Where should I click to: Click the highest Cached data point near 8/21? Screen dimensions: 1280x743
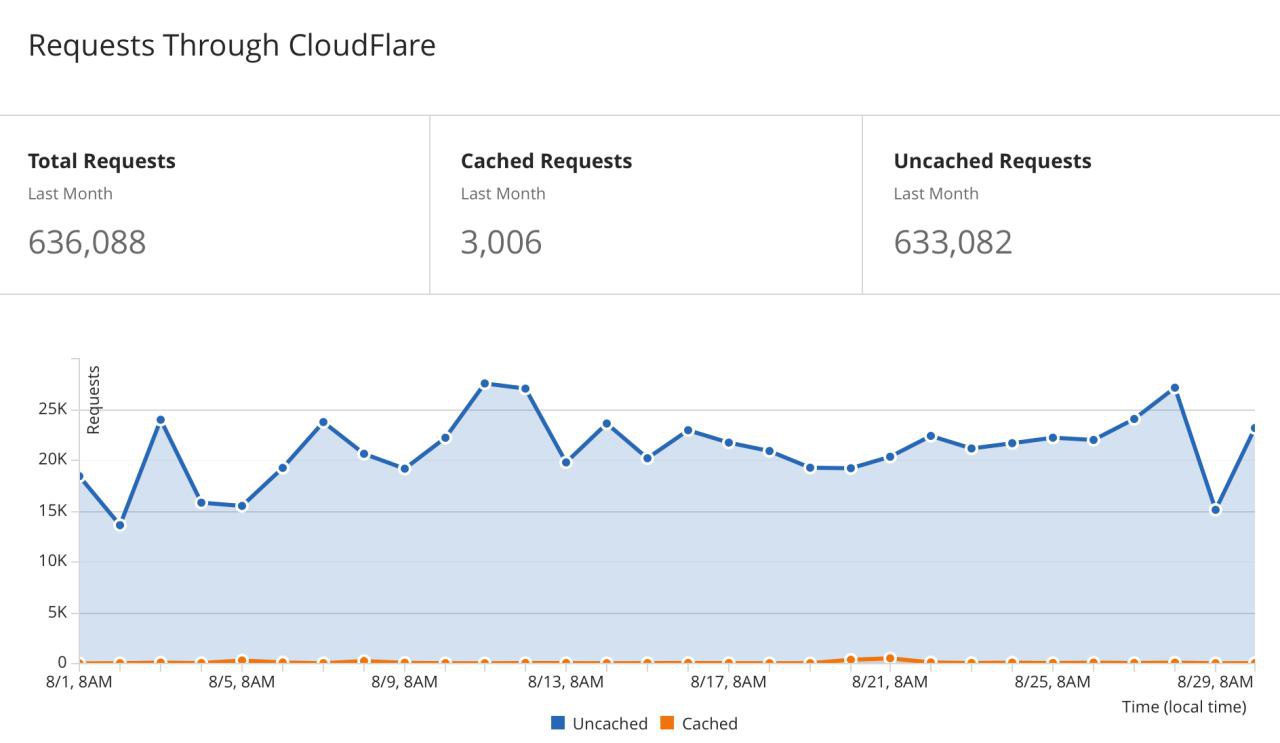(890, 658)
